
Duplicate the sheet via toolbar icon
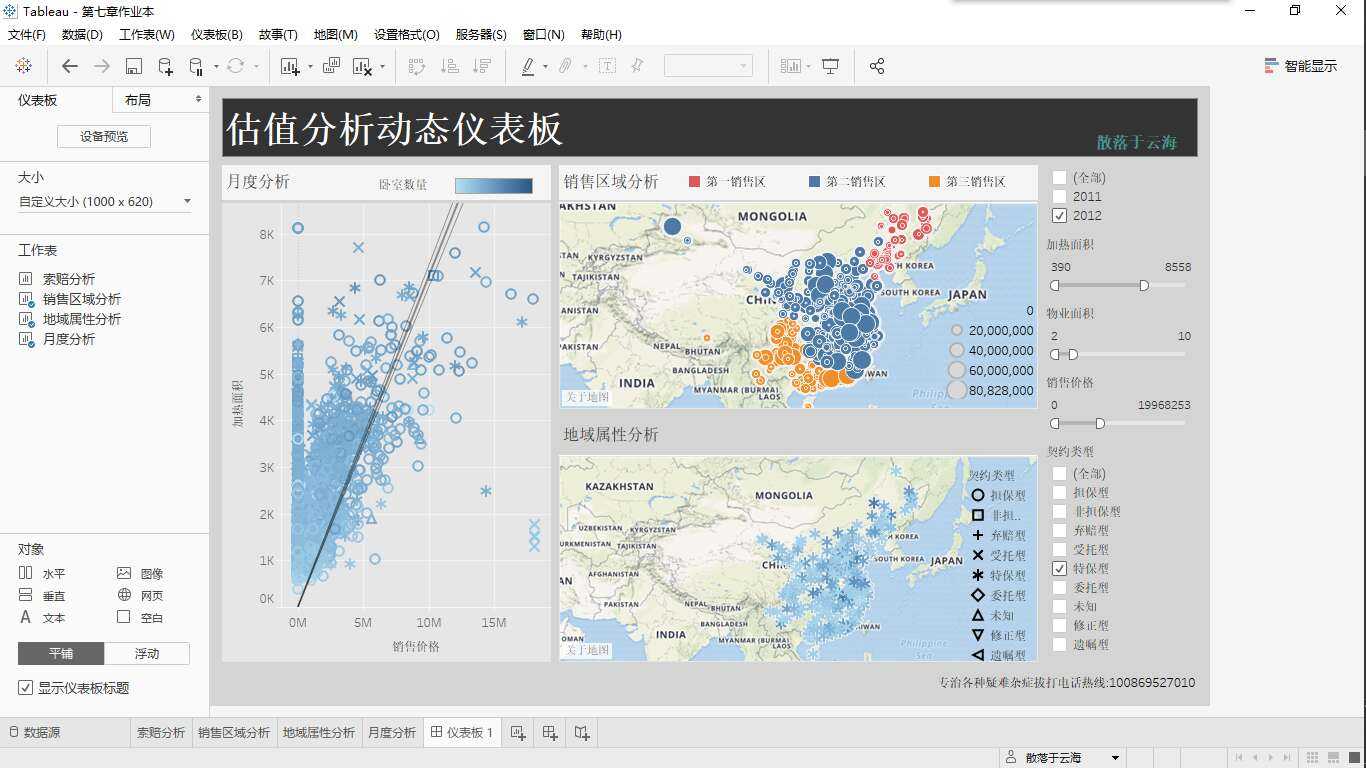coord(331,66)
